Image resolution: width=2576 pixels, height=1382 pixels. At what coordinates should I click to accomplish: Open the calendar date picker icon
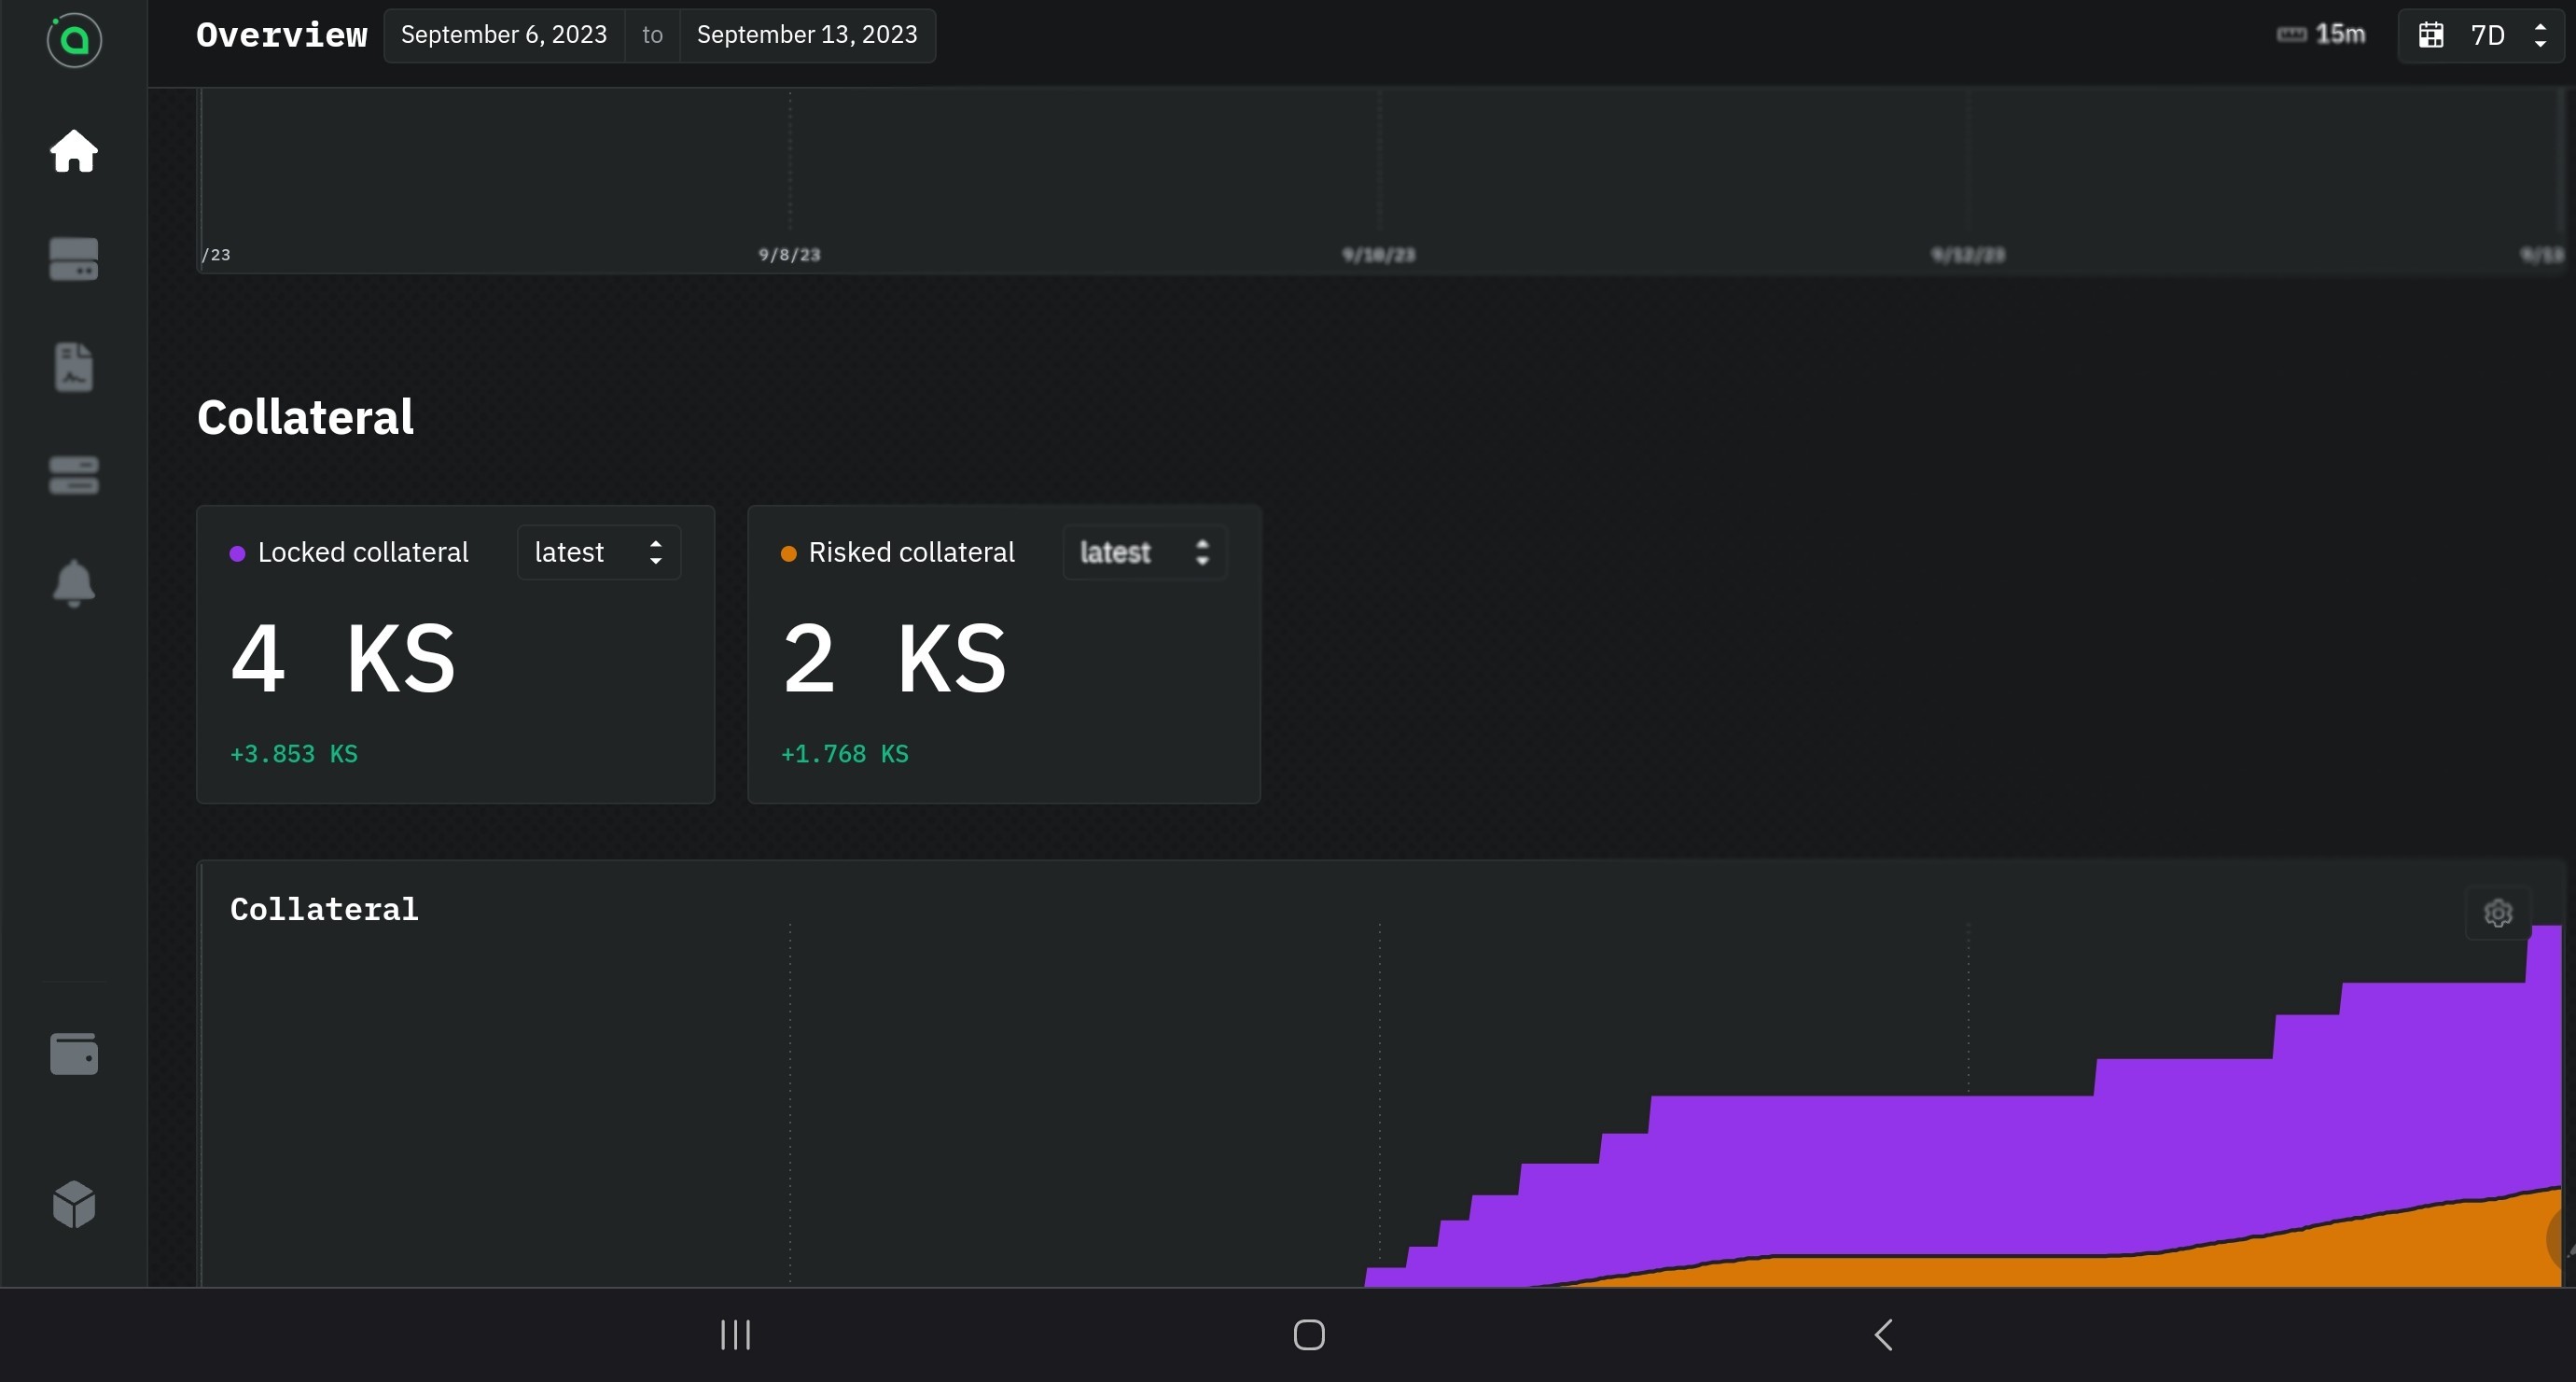coord(2432,34)
